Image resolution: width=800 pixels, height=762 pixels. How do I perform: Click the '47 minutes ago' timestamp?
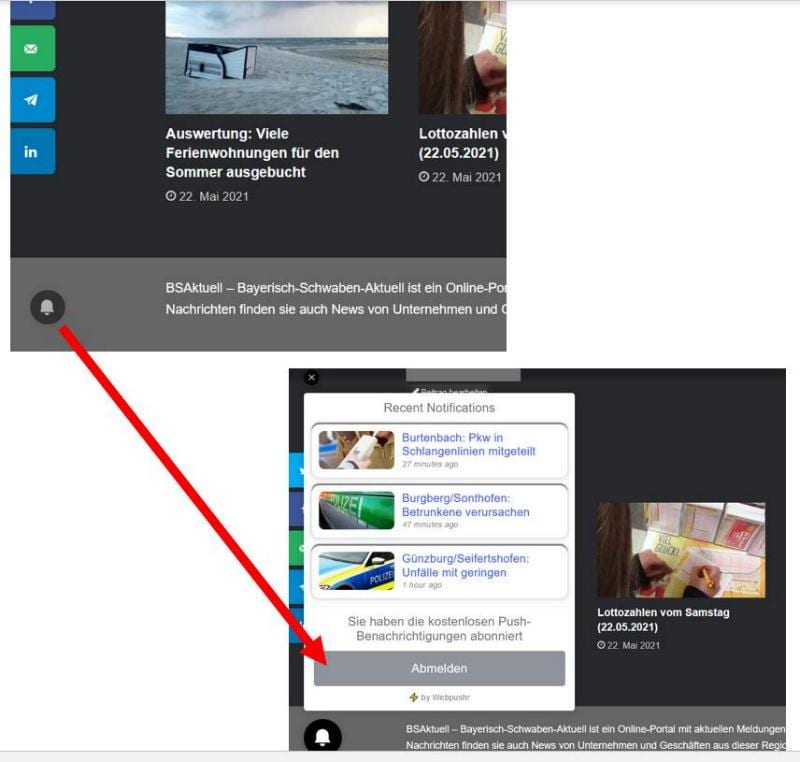pos(430,524)
